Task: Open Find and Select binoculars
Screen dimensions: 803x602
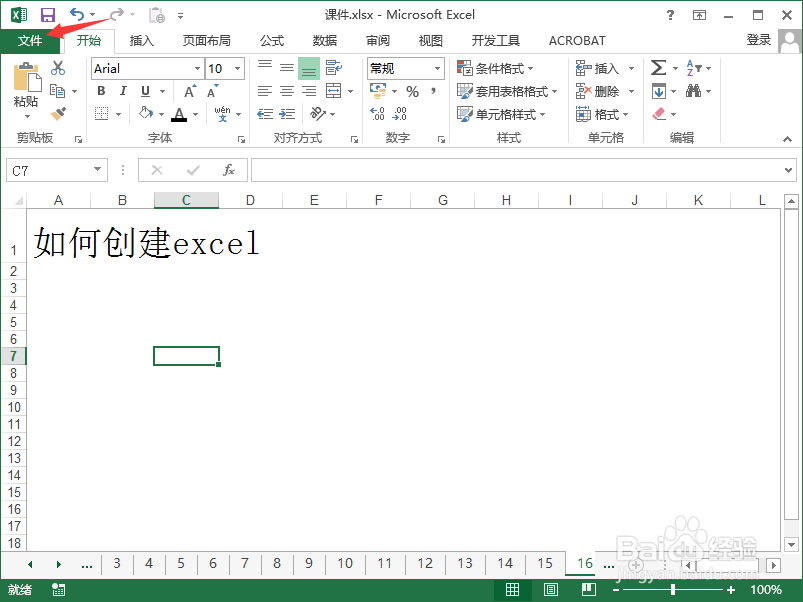Action: coord(693,91)
